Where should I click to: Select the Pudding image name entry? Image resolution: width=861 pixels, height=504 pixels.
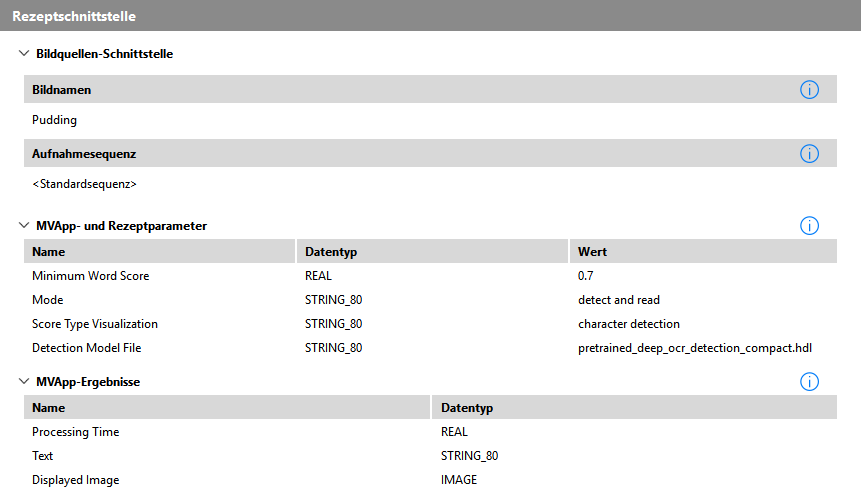(54, 120)
